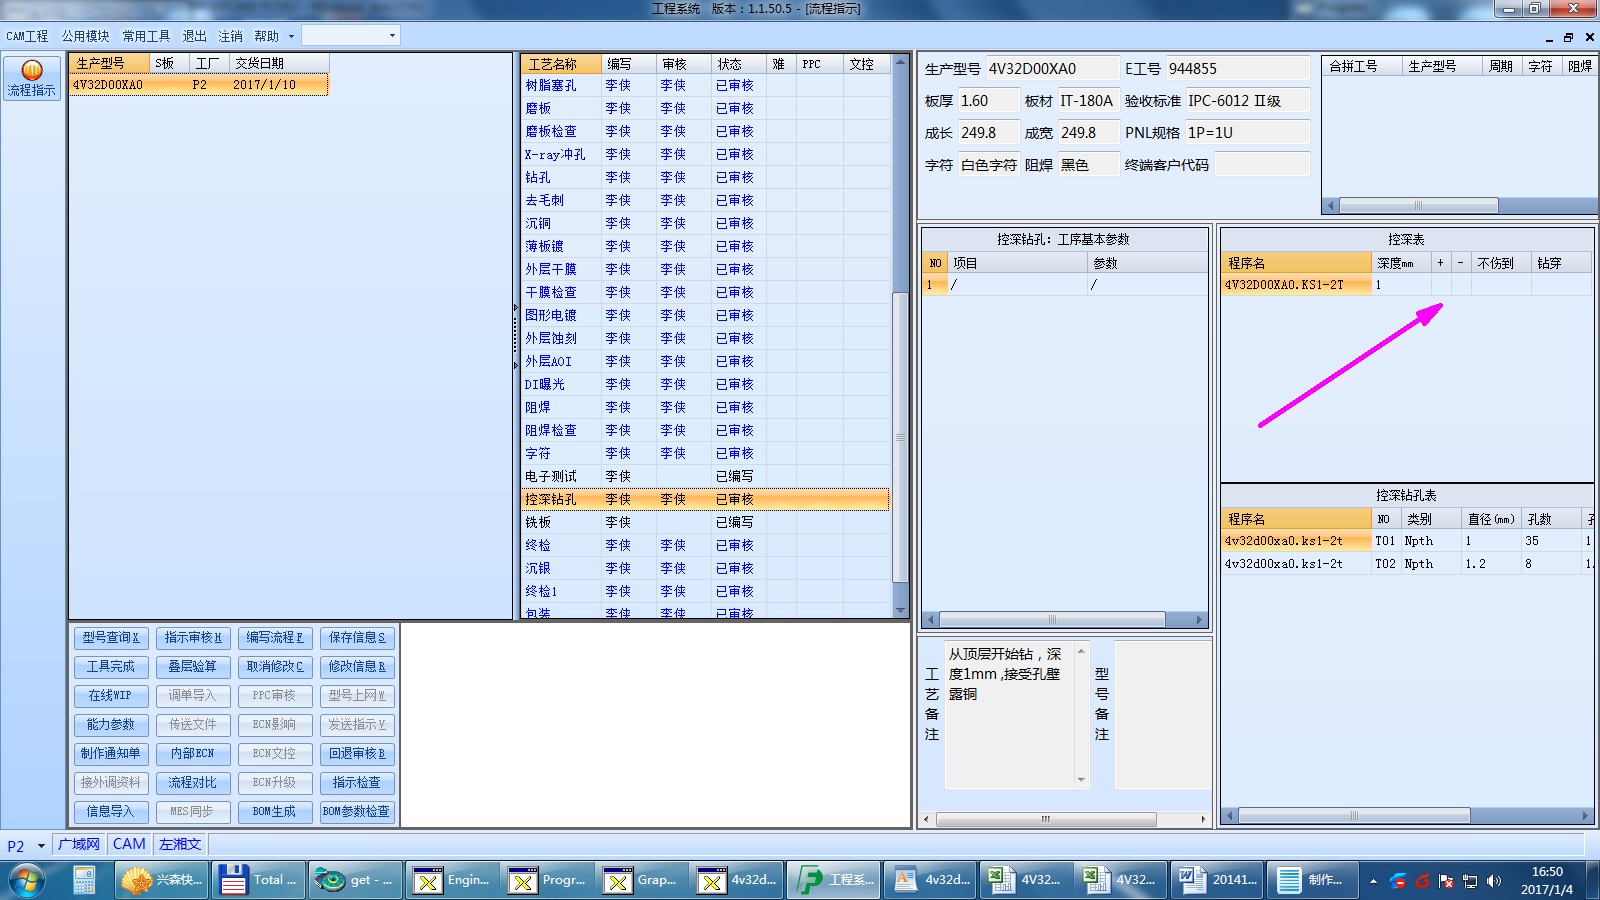This screenshot has width=1600, height=900.
Task: Click the 退出 menu item
Action: pos(194,36)
